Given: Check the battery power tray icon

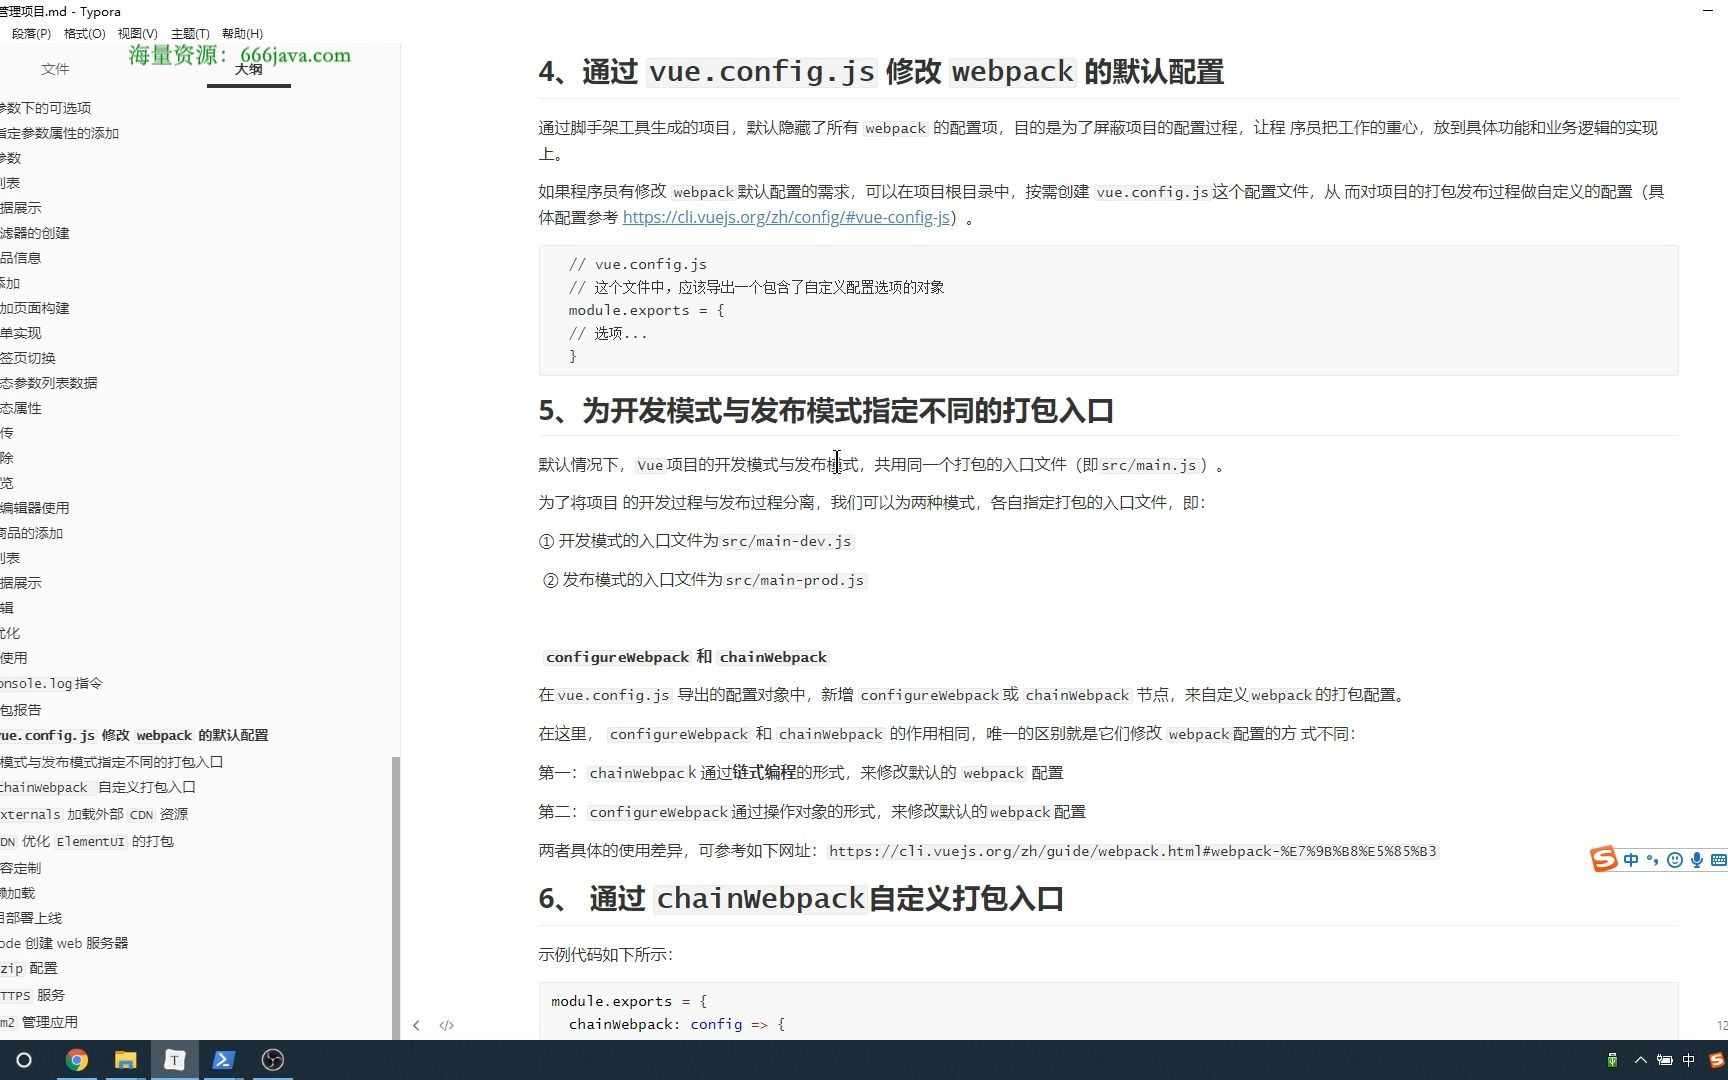Looking at the screenshot, I should point(1664,1060).
